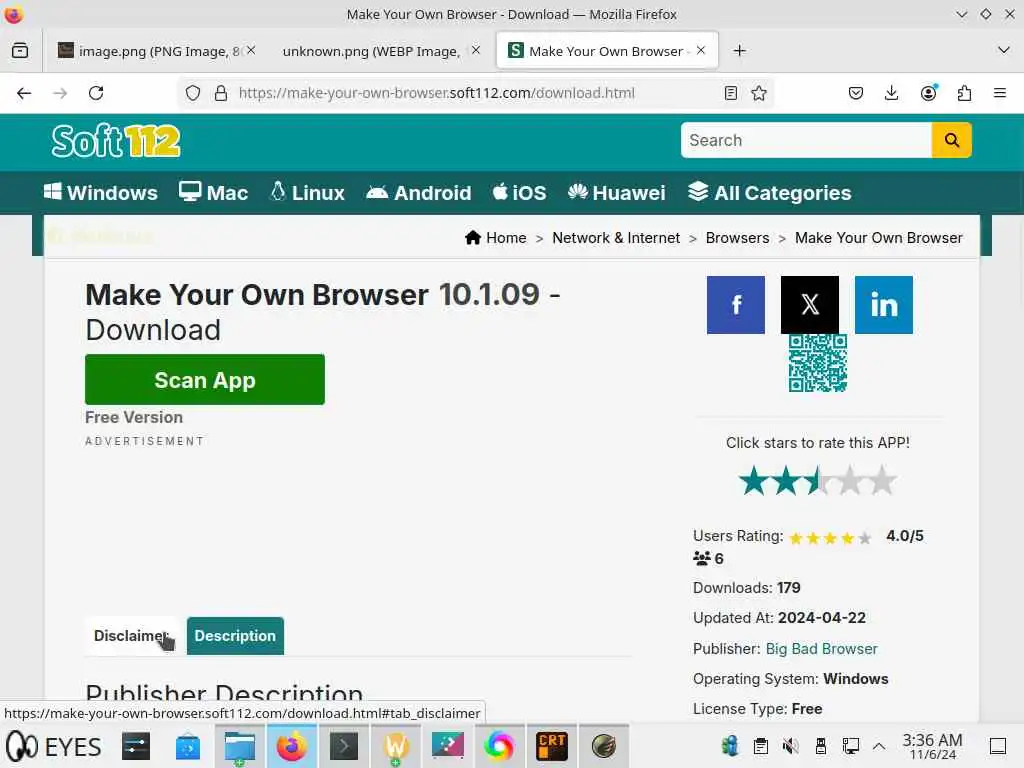Close the Make Your Own Browser tab
Image resolution: width=1024 pixels, height=768 pixels.
click(701, 50)
